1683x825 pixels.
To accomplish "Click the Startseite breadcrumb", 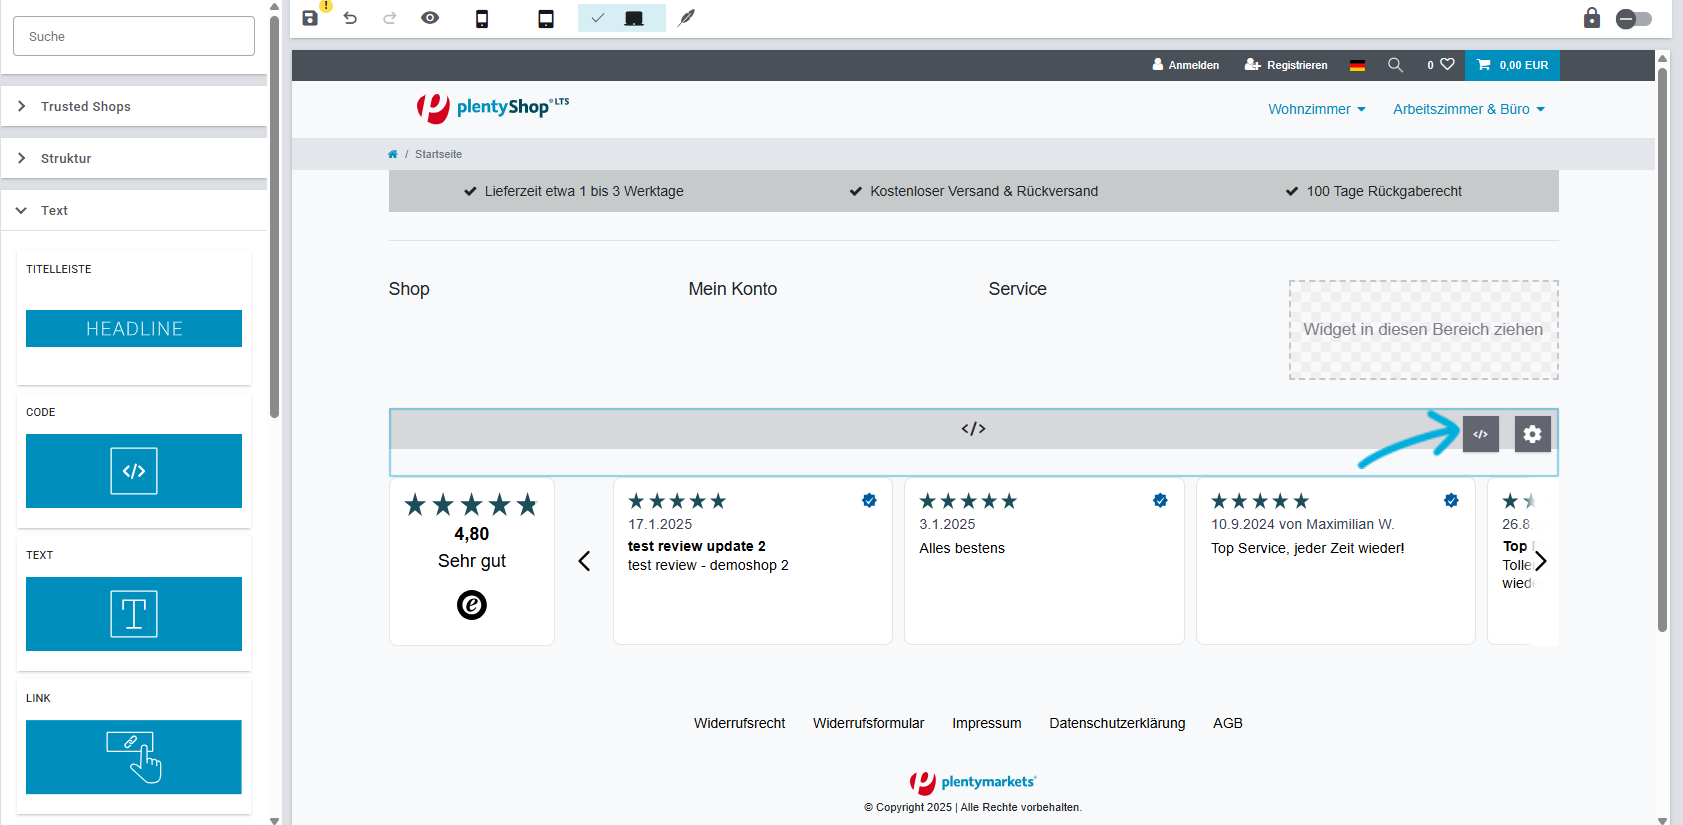I will click(x=438, y=154).
